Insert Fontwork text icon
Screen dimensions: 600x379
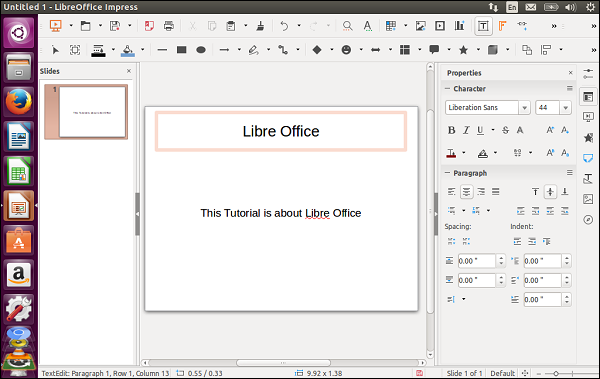click(x=502, y=26)
